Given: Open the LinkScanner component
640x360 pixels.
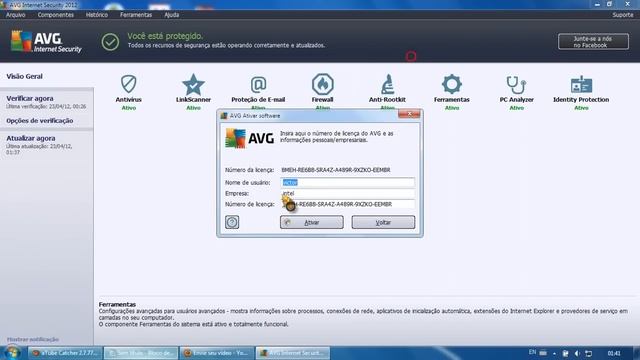Looking at the screenshot, I should point(193,88).
